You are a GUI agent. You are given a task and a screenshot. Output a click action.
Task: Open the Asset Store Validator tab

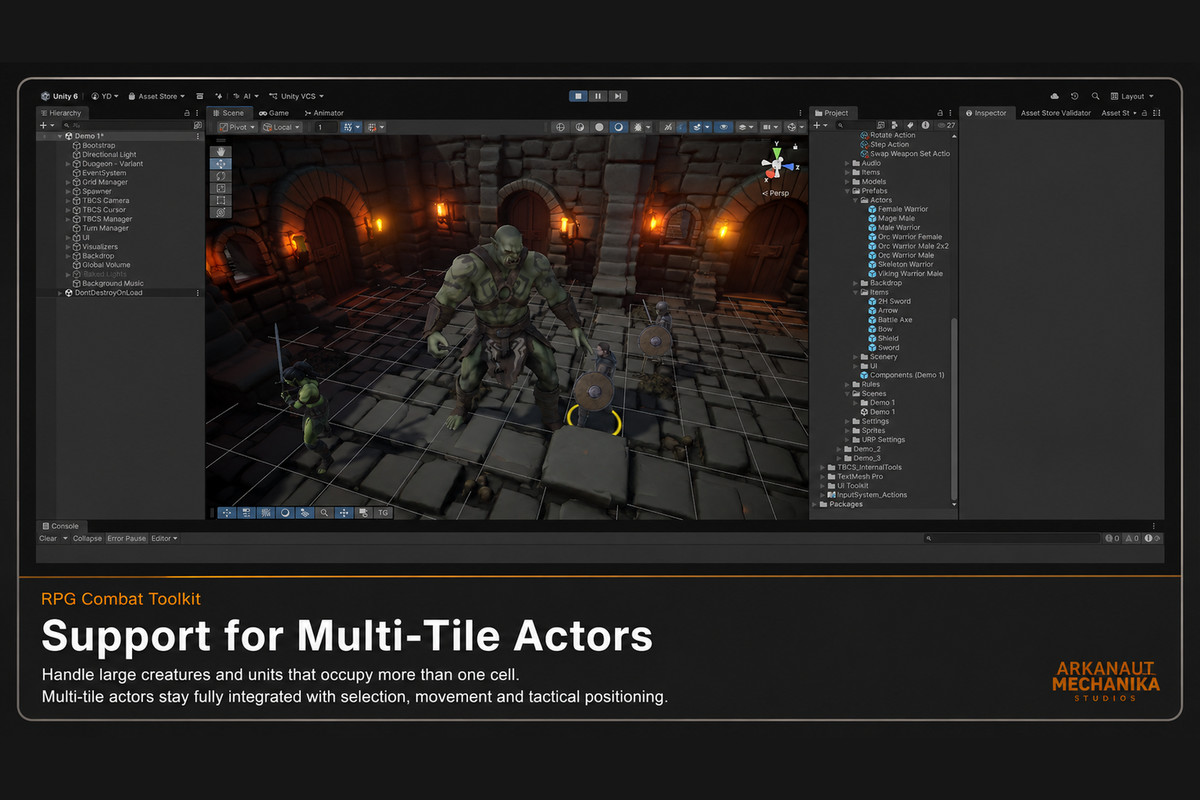(x=1056, y=113)
